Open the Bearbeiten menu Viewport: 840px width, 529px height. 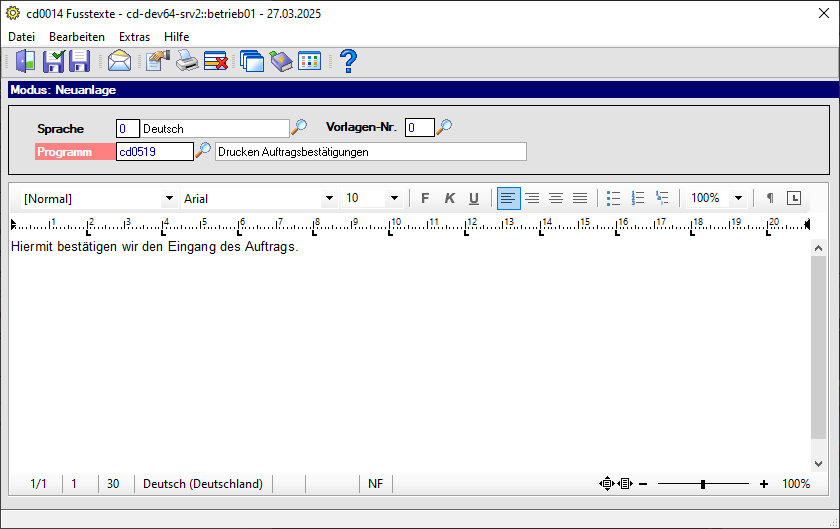[77, 36]
